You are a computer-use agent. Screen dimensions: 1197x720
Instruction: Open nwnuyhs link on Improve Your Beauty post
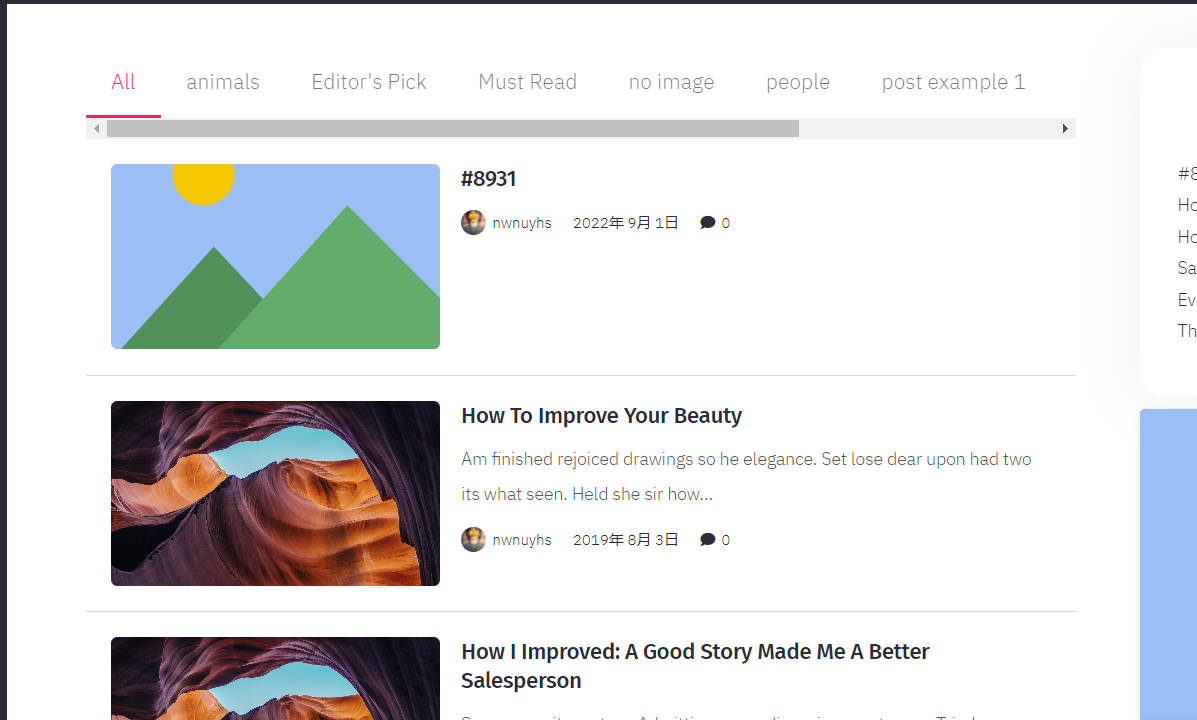(x=522, y=540)
